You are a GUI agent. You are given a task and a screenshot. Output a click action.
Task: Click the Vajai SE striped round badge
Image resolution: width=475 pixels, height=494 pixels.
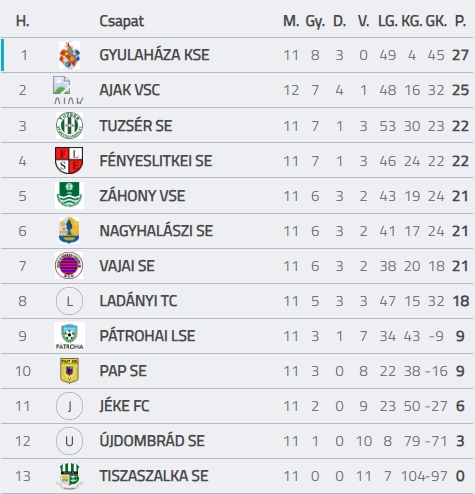pyautogui.click(x=69, y=265)
